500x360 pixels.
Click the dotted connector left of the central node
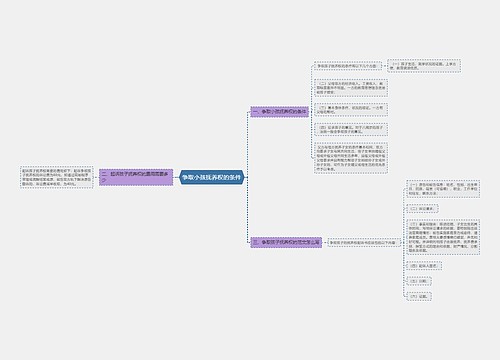pos(176,177)
